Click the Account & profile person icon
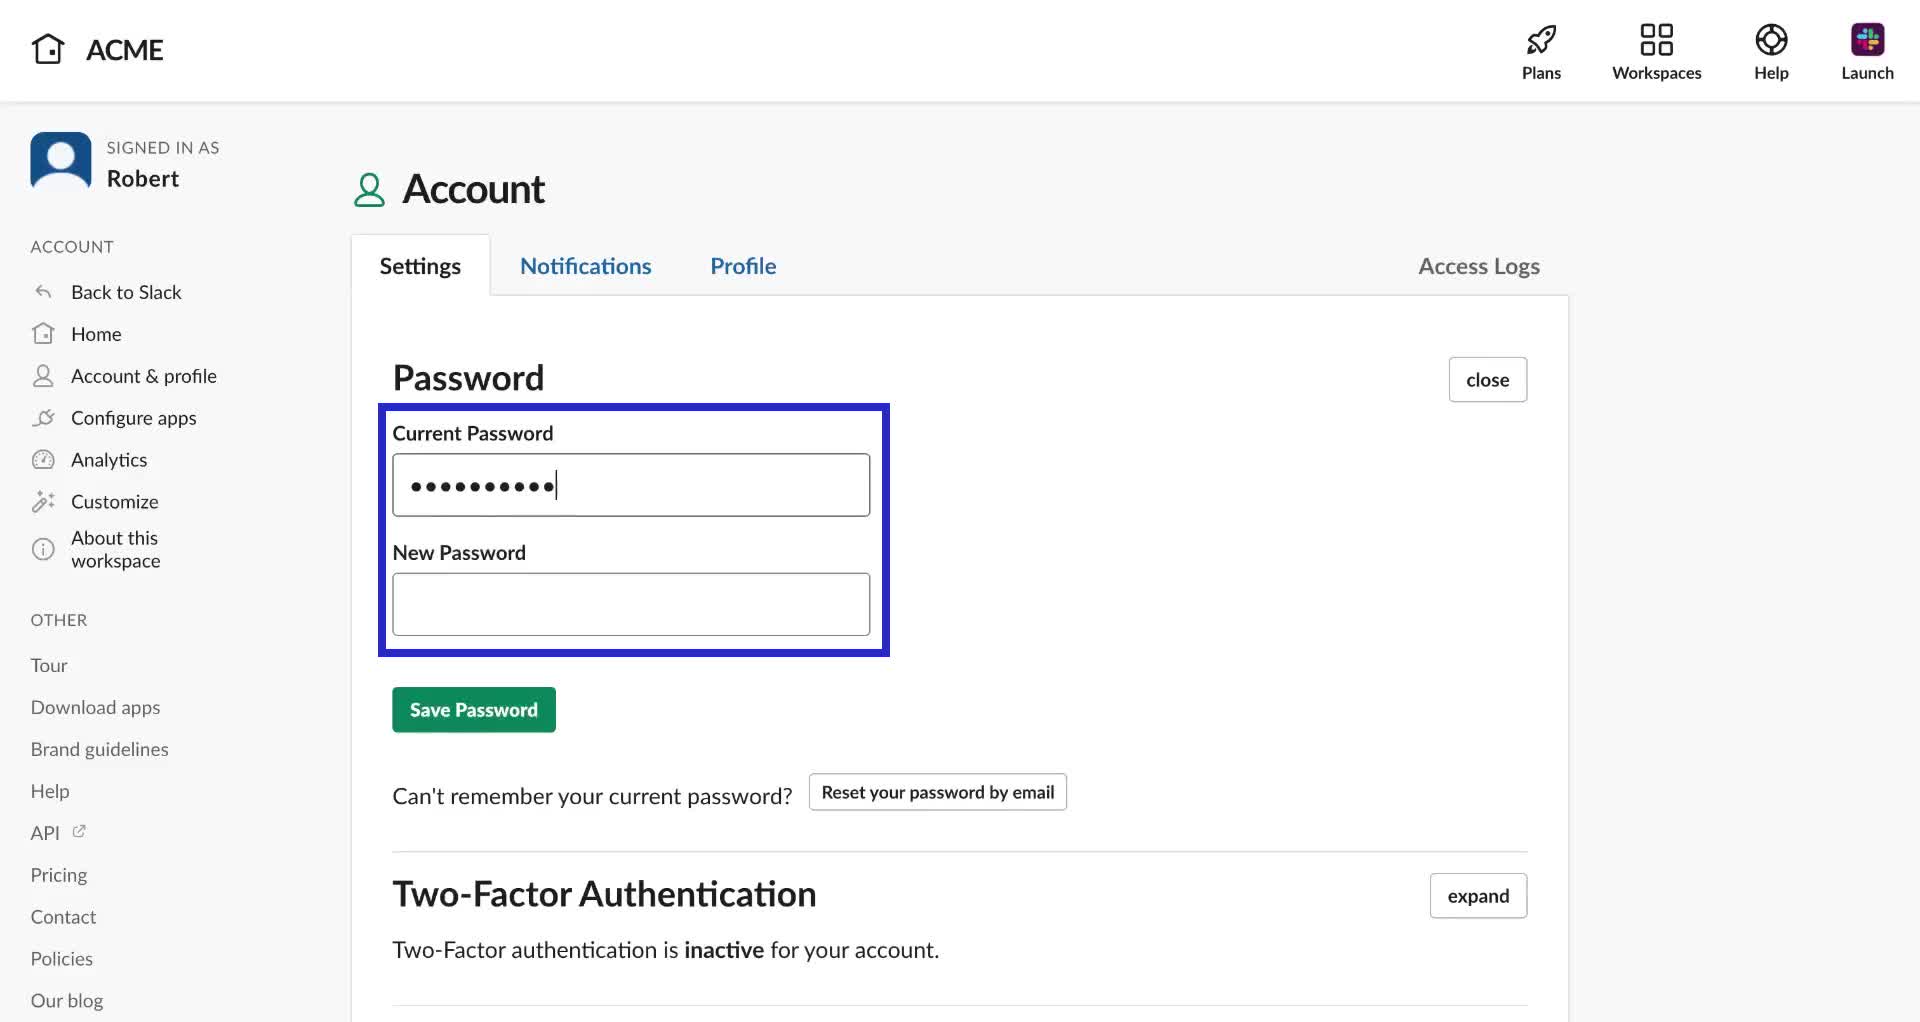The image size is (1920, 1022). [44, 375]
